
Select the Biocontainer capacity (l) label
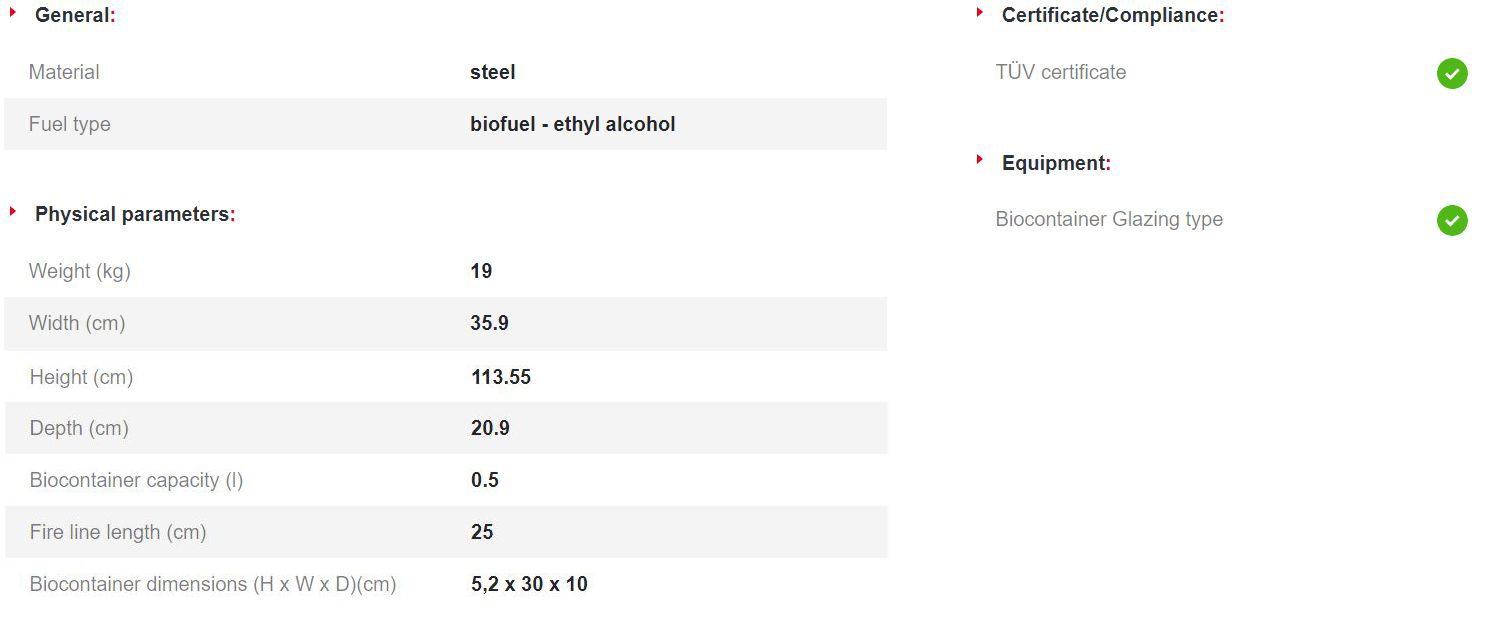(x=136, y=480)
